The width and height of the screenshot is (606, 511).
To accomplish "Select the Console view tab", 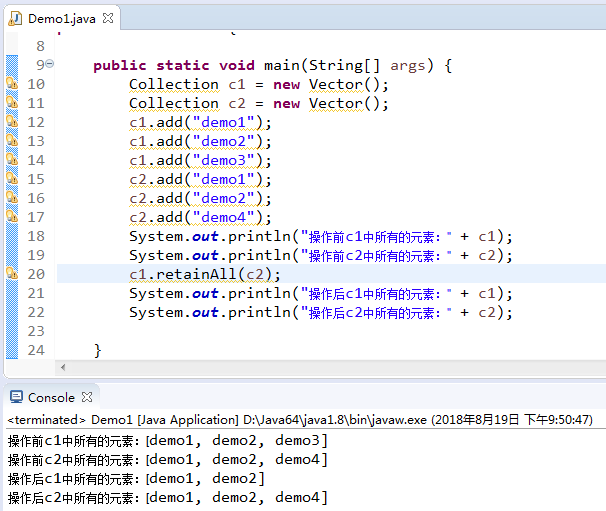I will coord(51,397).
